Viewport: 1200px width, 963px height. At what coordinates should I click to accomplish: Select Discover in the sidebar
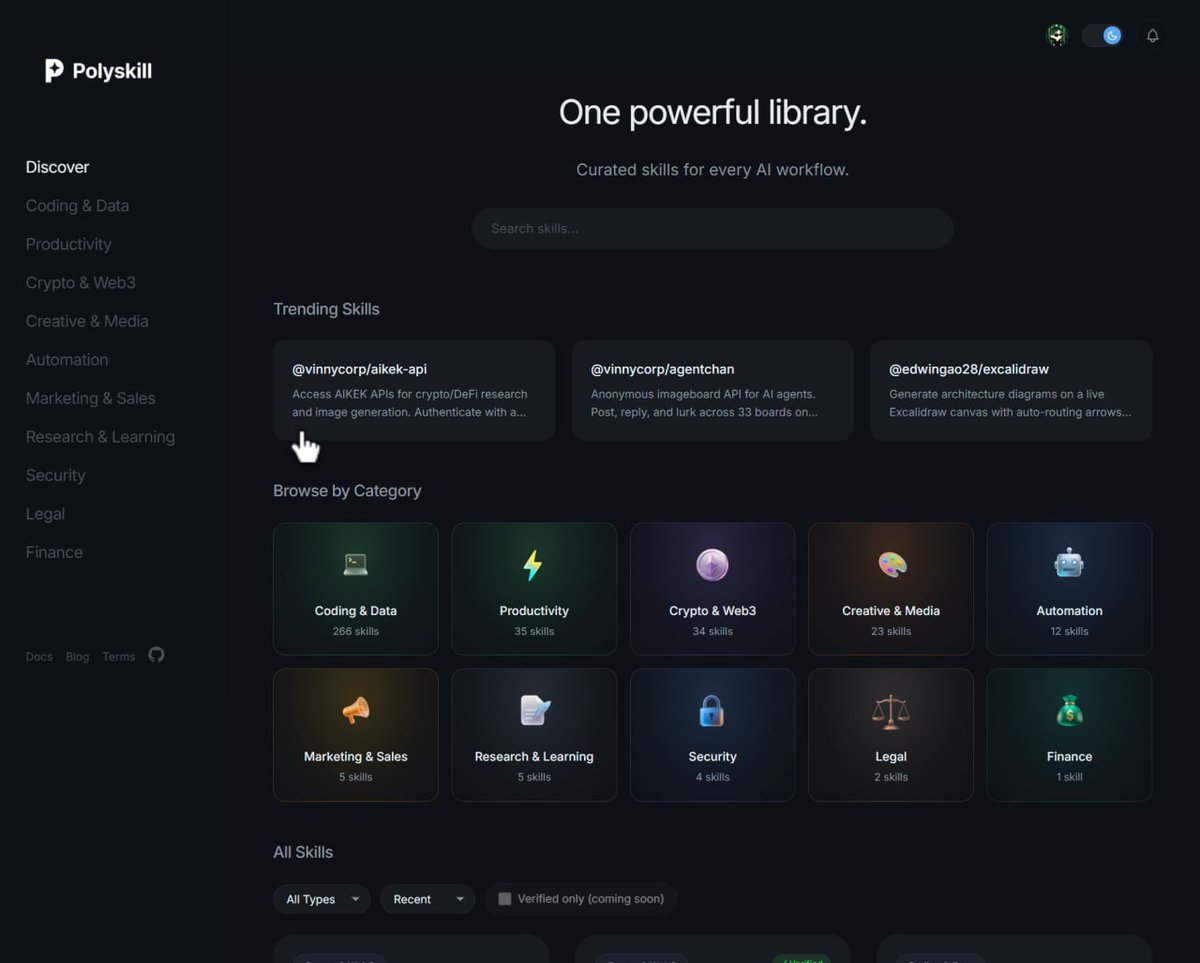(x=58, y=167)
